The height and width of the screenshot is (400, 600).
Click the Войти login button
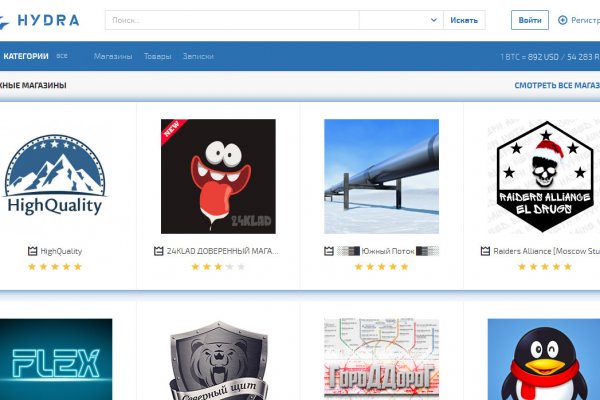pos(530,20)
